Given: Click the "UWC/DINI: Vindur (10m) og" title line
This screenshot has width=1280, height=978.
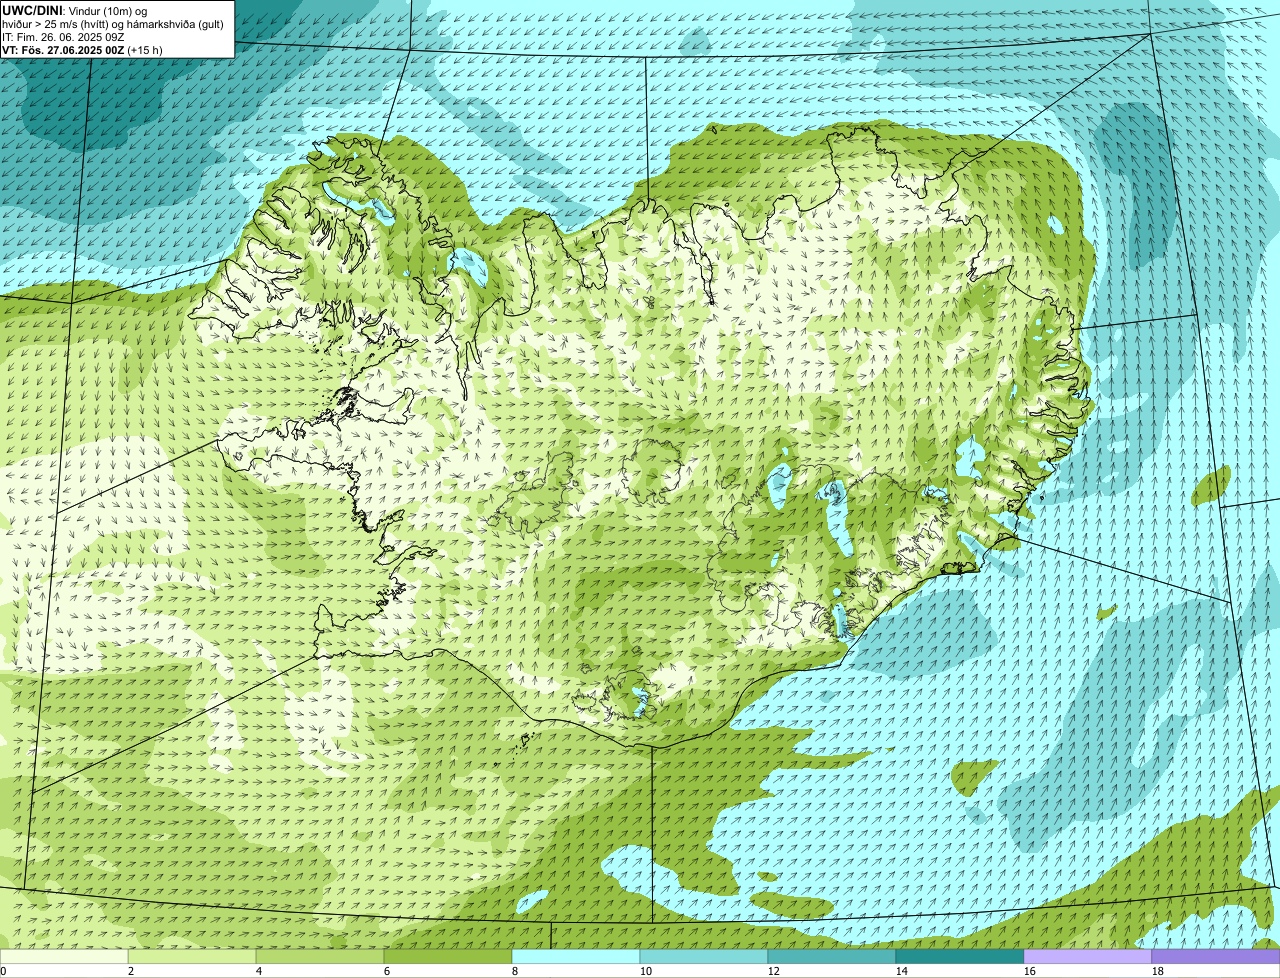Looking at the screenshot, I should (76, 10).
